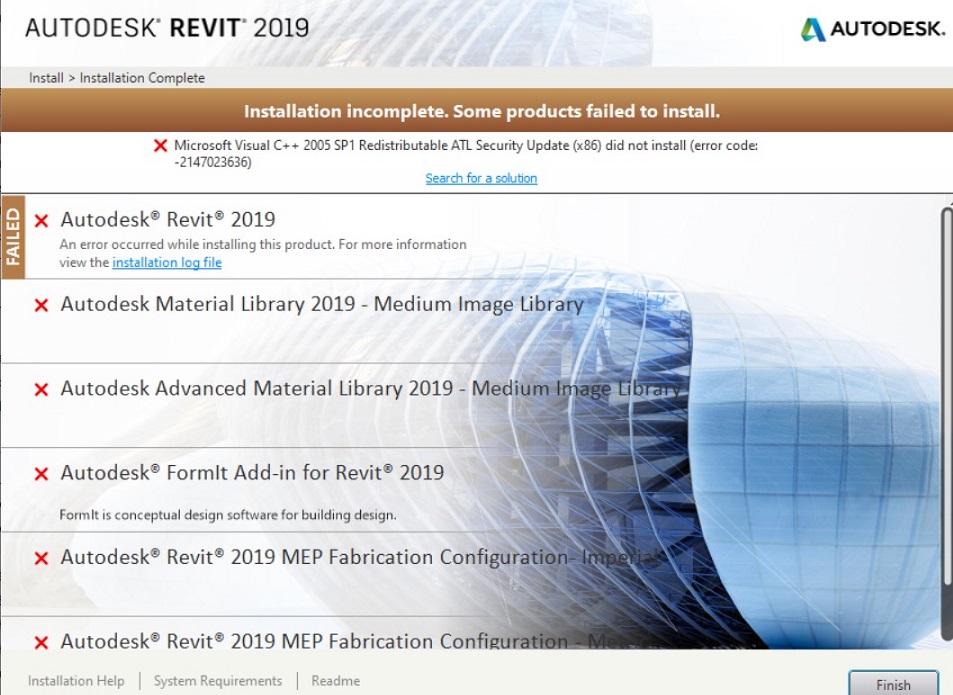Open the installation log file link
Image resolution: width=953 pixels, height=695 pixels.
[x=167, y=262]
